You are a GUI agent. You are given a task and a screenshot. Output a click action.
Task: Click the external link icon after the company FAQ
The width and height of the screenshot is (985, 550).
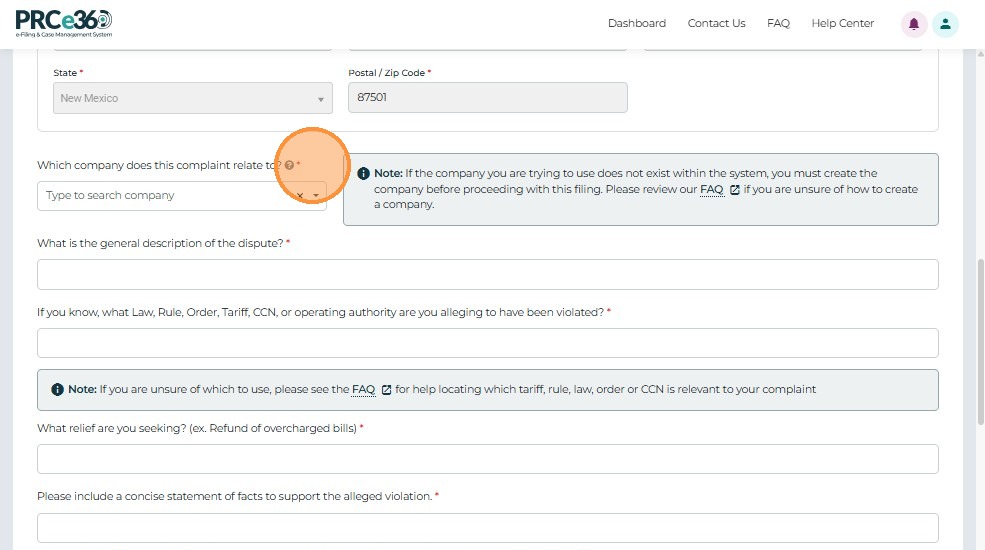coord(734,190)
